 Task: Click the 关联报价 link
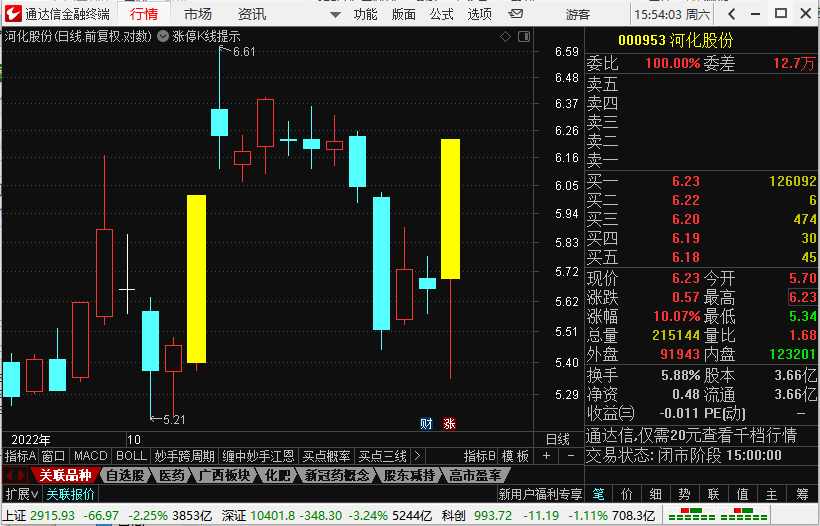coord(71,494)
